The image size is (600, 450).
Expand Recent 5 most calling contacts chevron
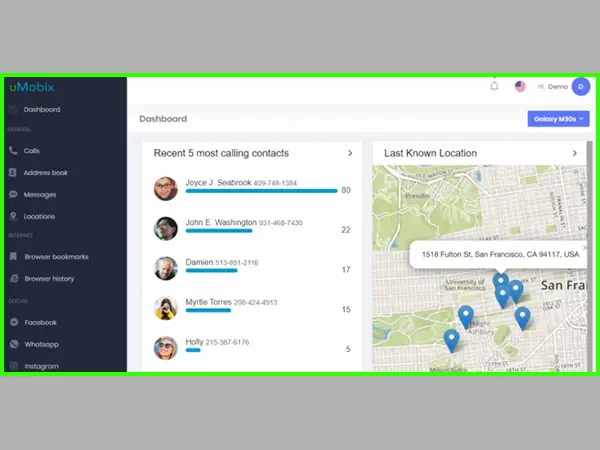tap(350, 153)
